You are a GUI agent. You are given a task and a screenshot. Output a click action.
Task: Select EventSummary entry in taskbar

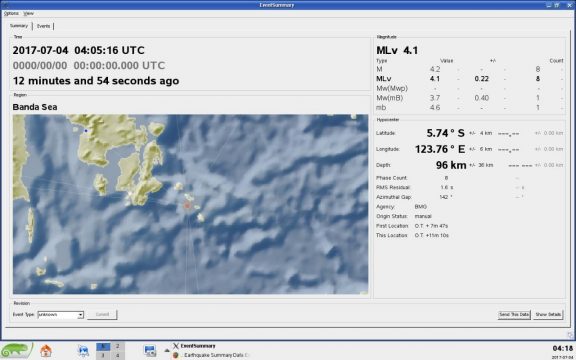tap(198, 346)
